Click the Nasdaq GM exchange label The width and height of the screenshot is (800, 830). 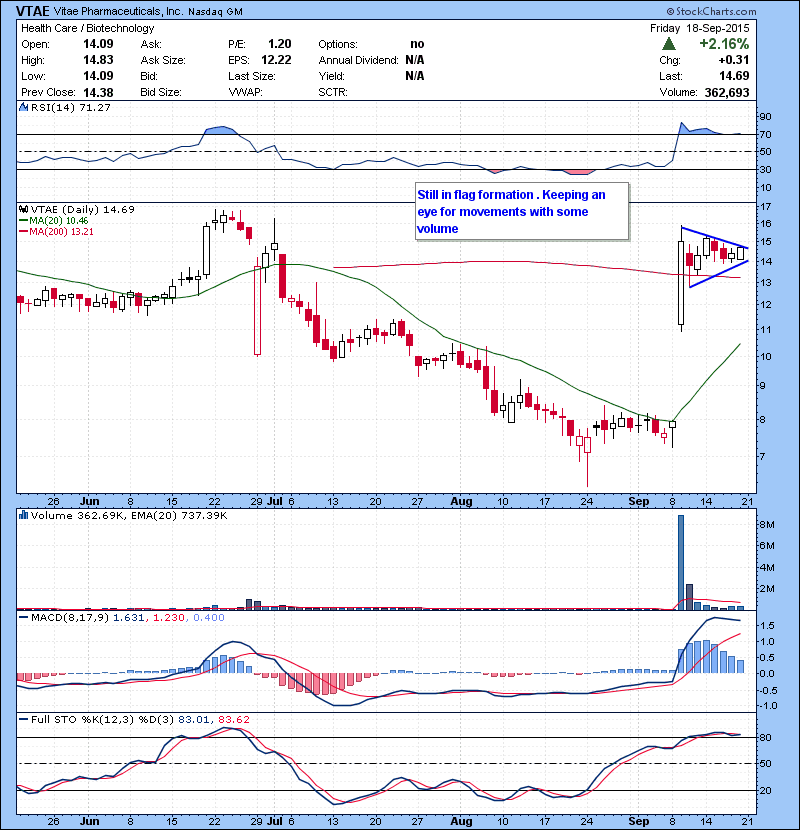215,12
